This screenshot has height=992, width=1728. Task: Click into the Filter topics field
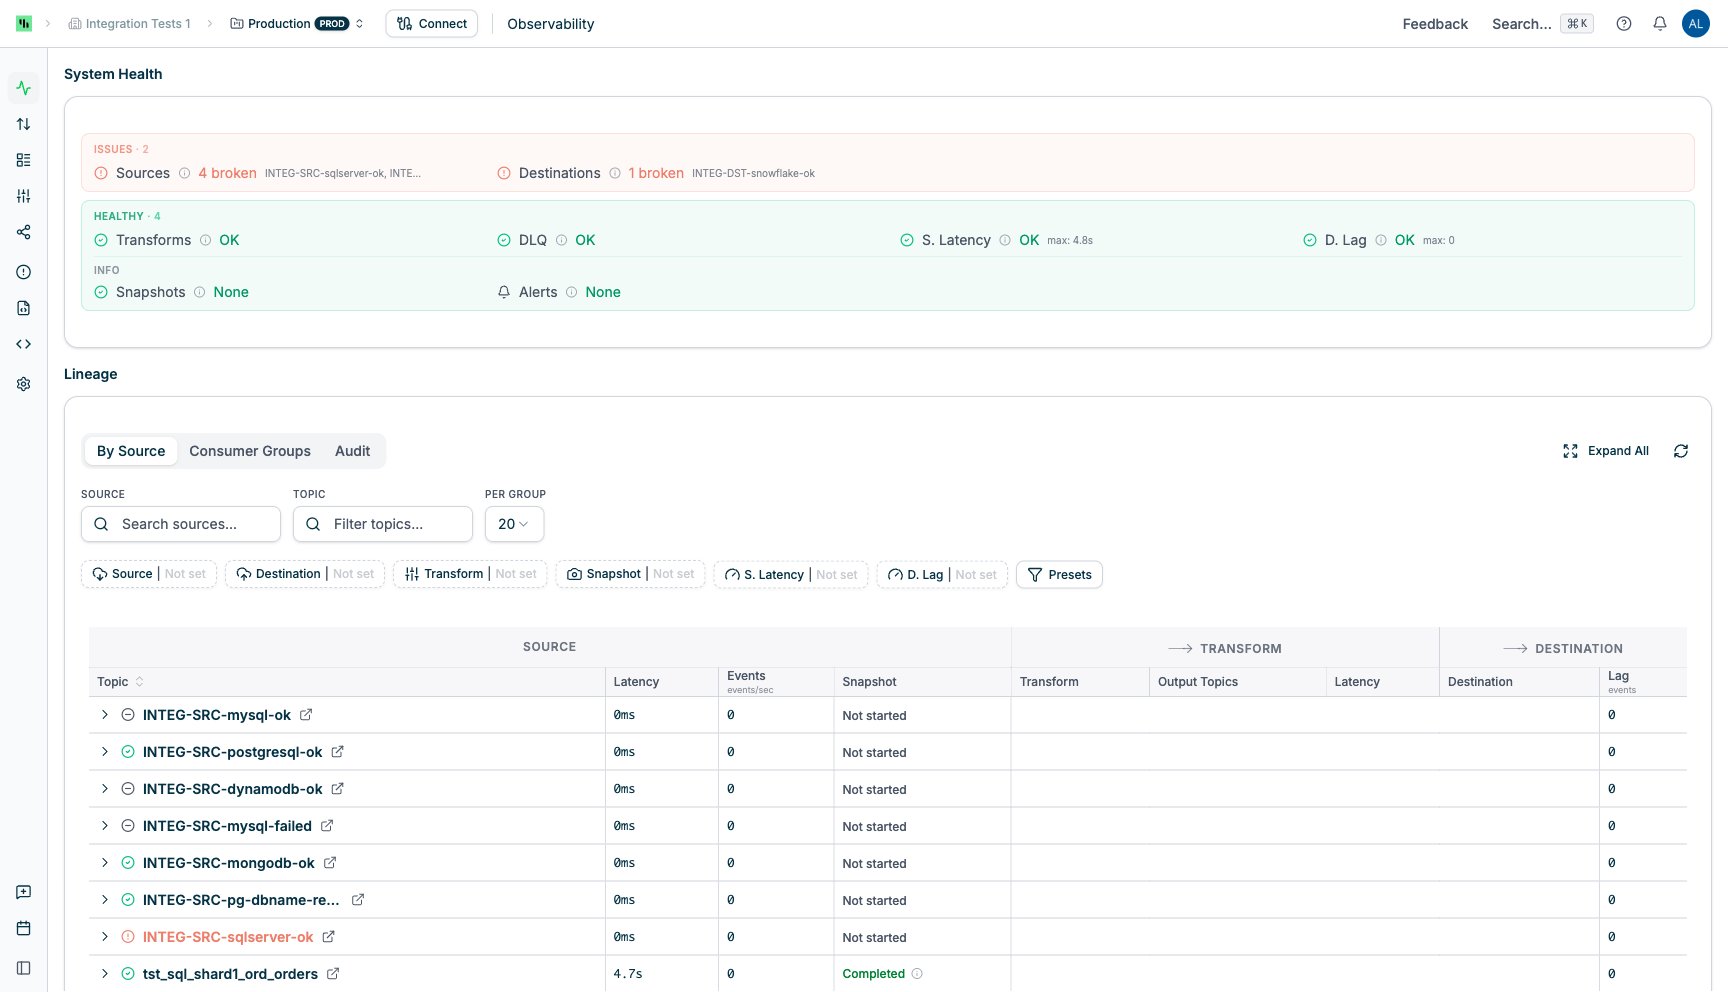pos(383,524)
